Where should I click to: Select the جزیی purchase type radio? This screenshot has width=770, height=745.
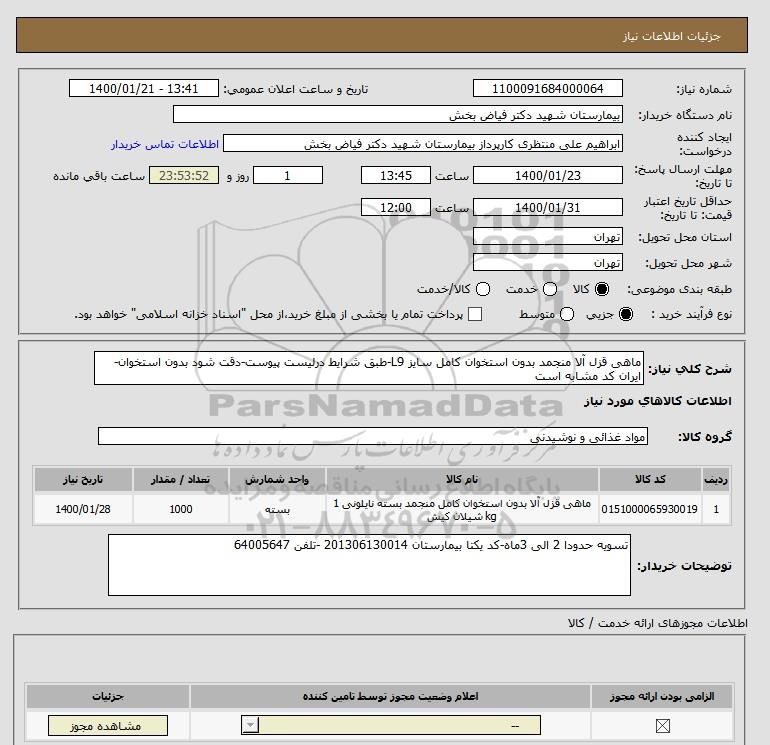[x=626, y=314]
